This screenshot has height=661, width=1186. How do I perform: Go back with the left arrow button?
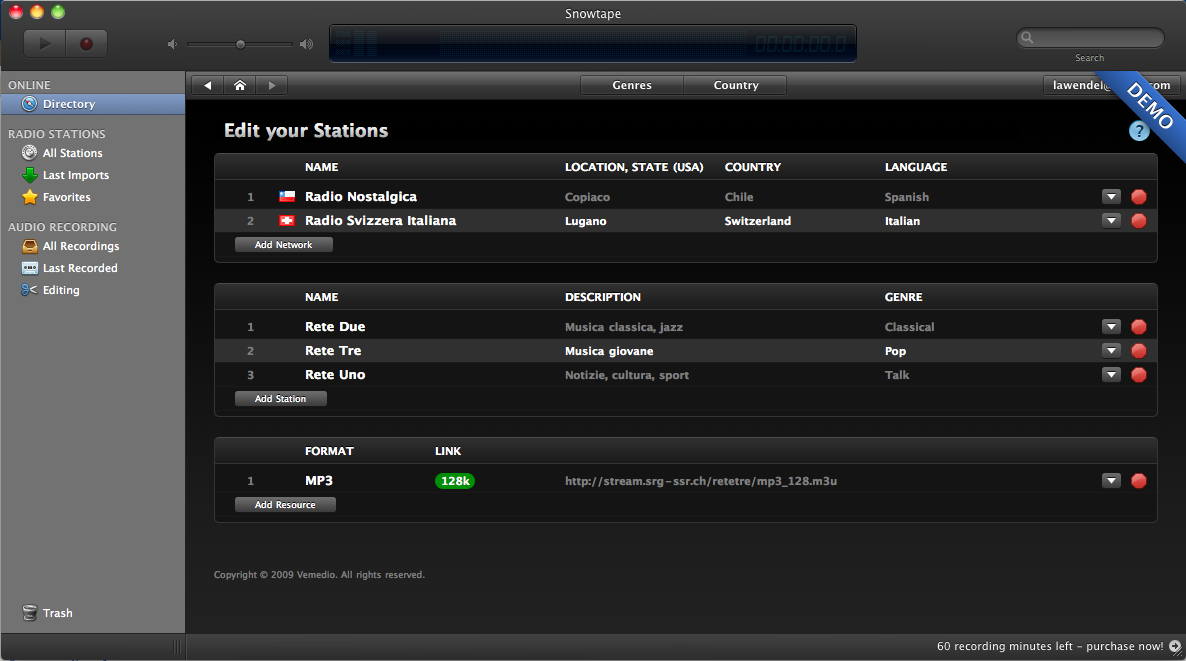pos(207,85)
